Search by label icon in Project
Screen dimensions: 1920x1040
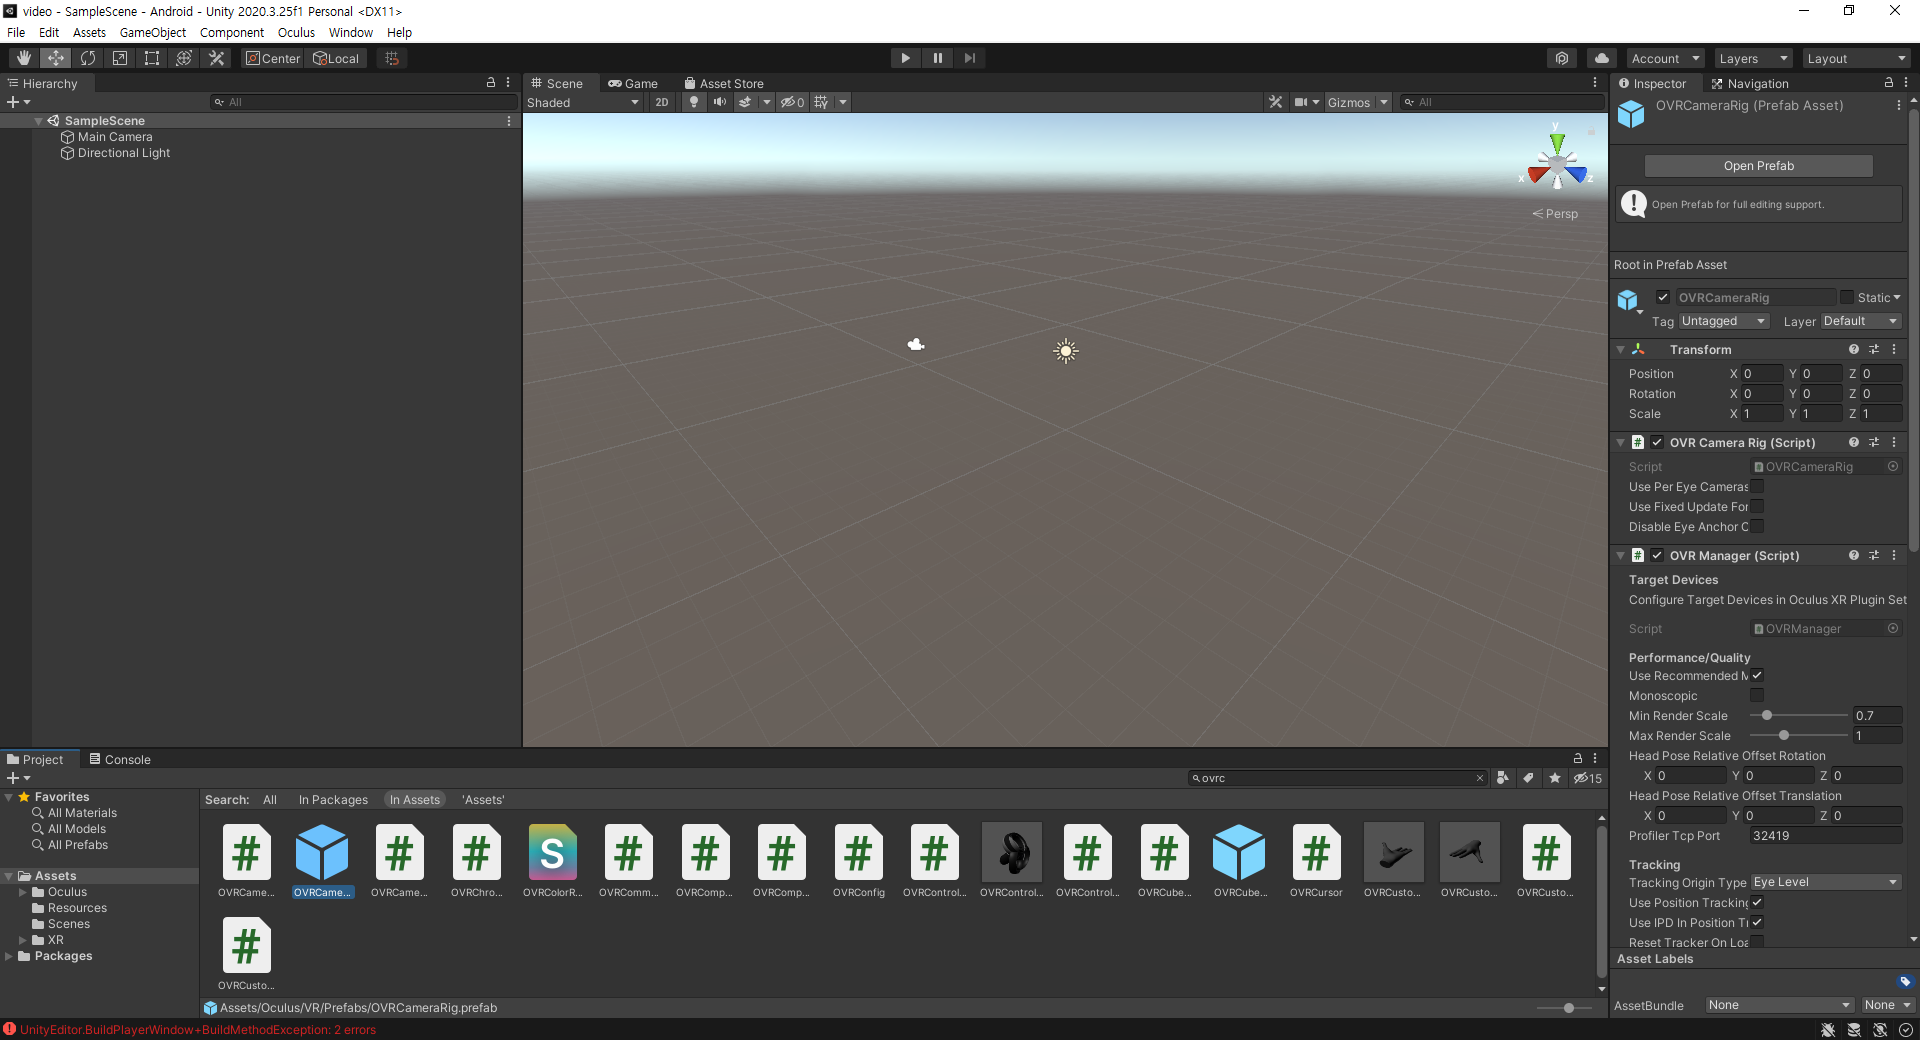coord(1528,778)
